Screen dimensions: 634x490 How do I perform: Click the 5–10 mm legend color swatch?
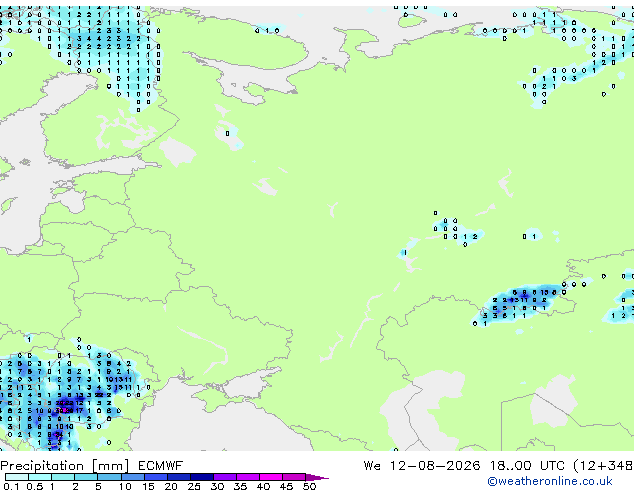tap(109, 477)
